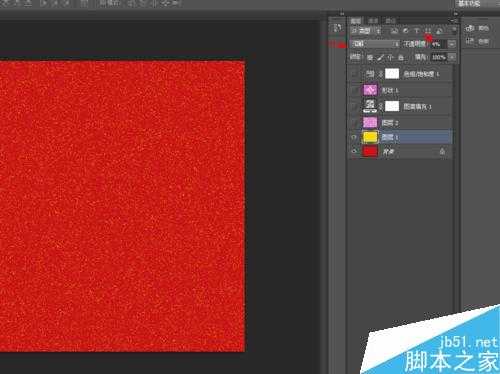Hide the red Background layer eye
The image size is (500, 374).
pos(354,151)
